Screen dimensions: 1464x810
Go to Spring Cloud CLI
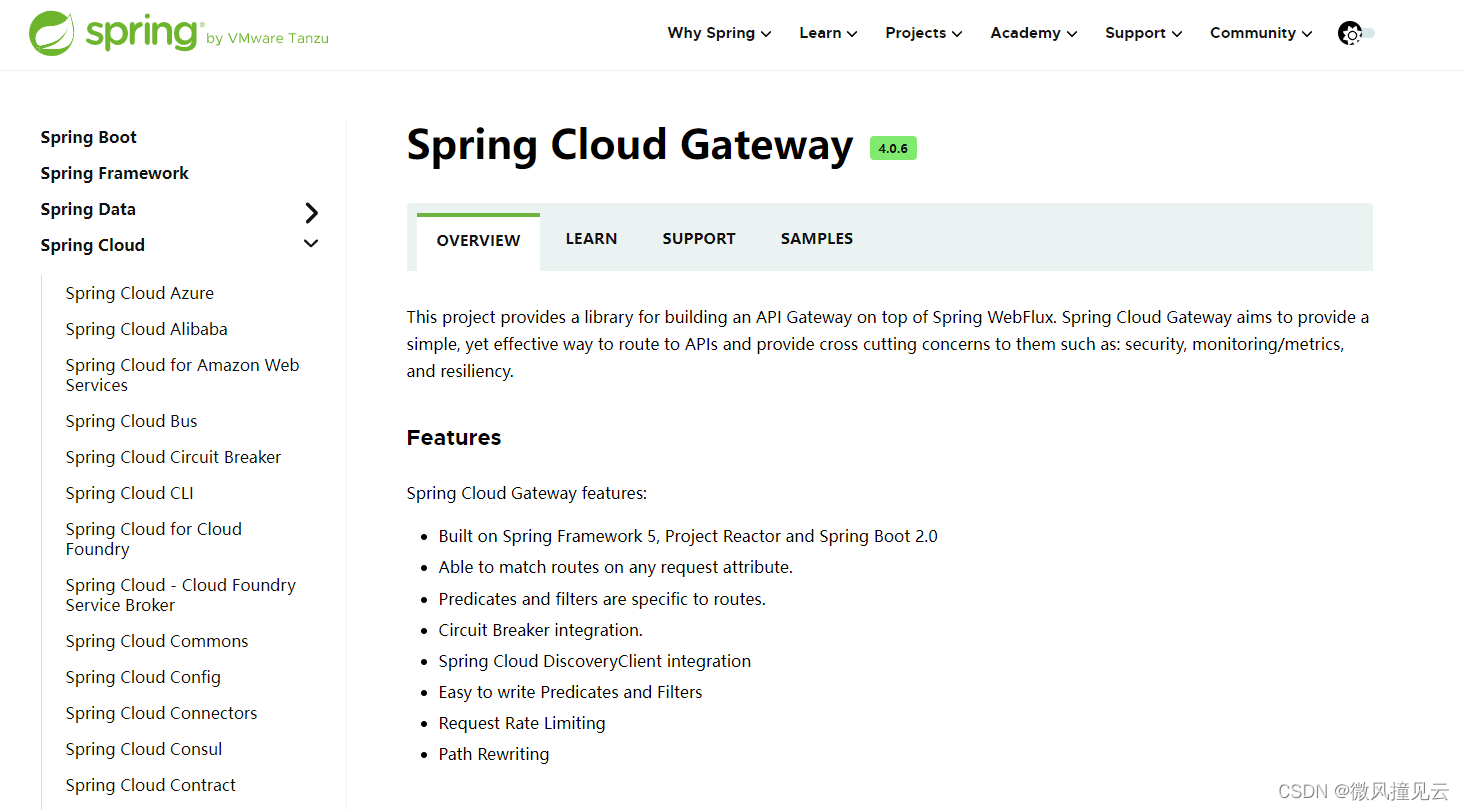(130, 493)
